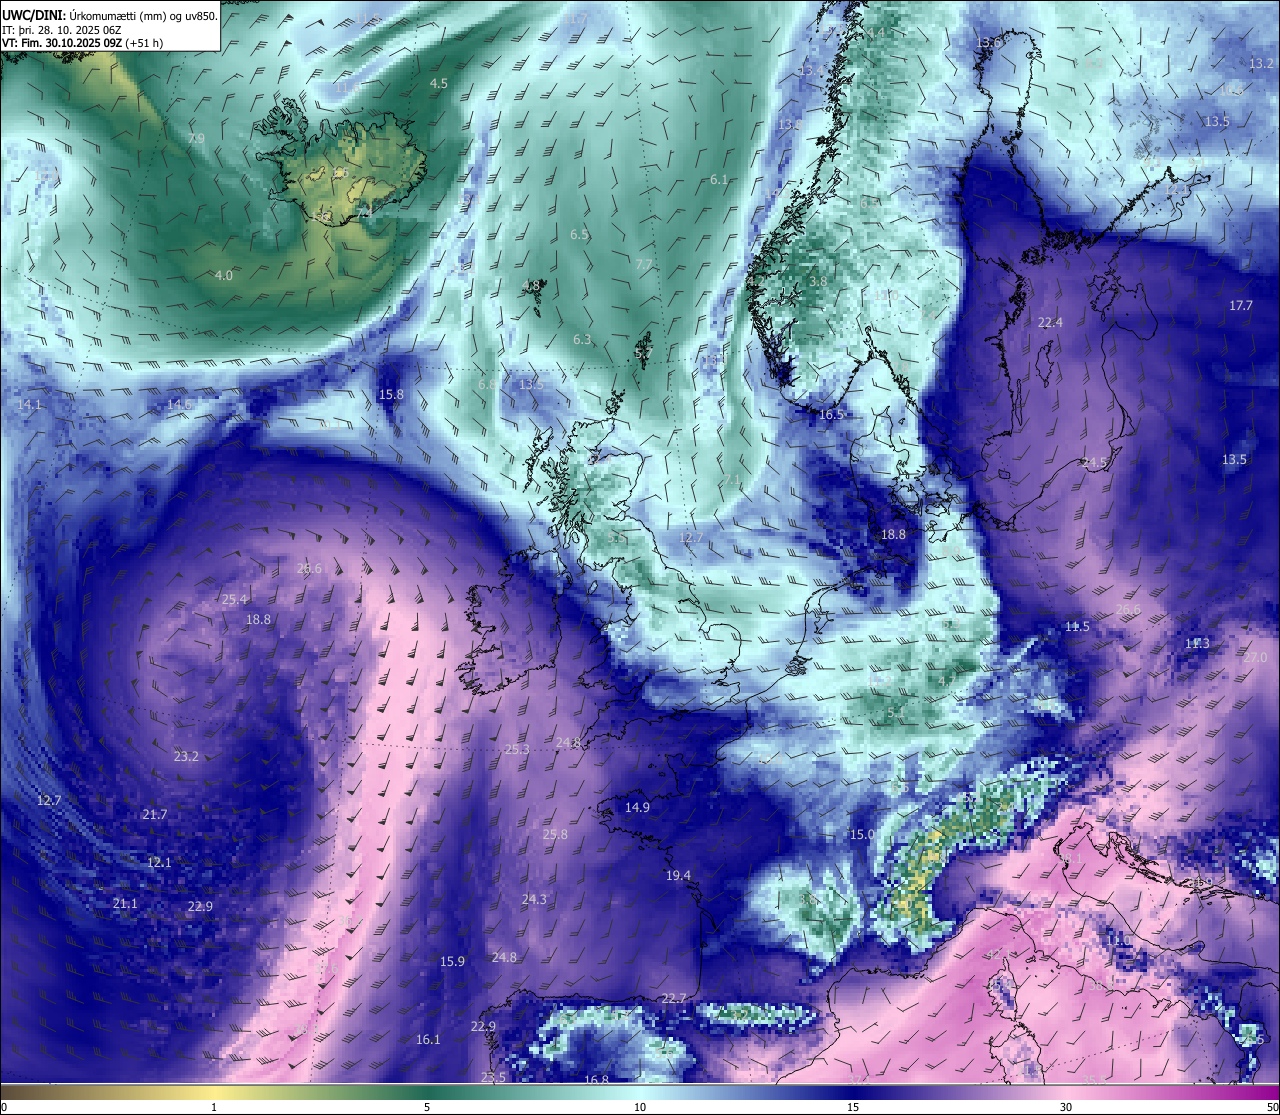This screenshot has width=1280, height=1115.
Task: Click the 4.0 value southwest of Iceland
Action: tap(223, 275)
